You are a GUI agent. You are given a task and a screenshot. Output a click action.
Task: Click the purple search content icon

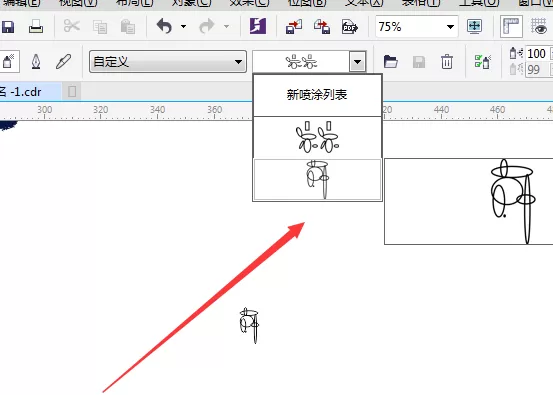pos(258,26)
